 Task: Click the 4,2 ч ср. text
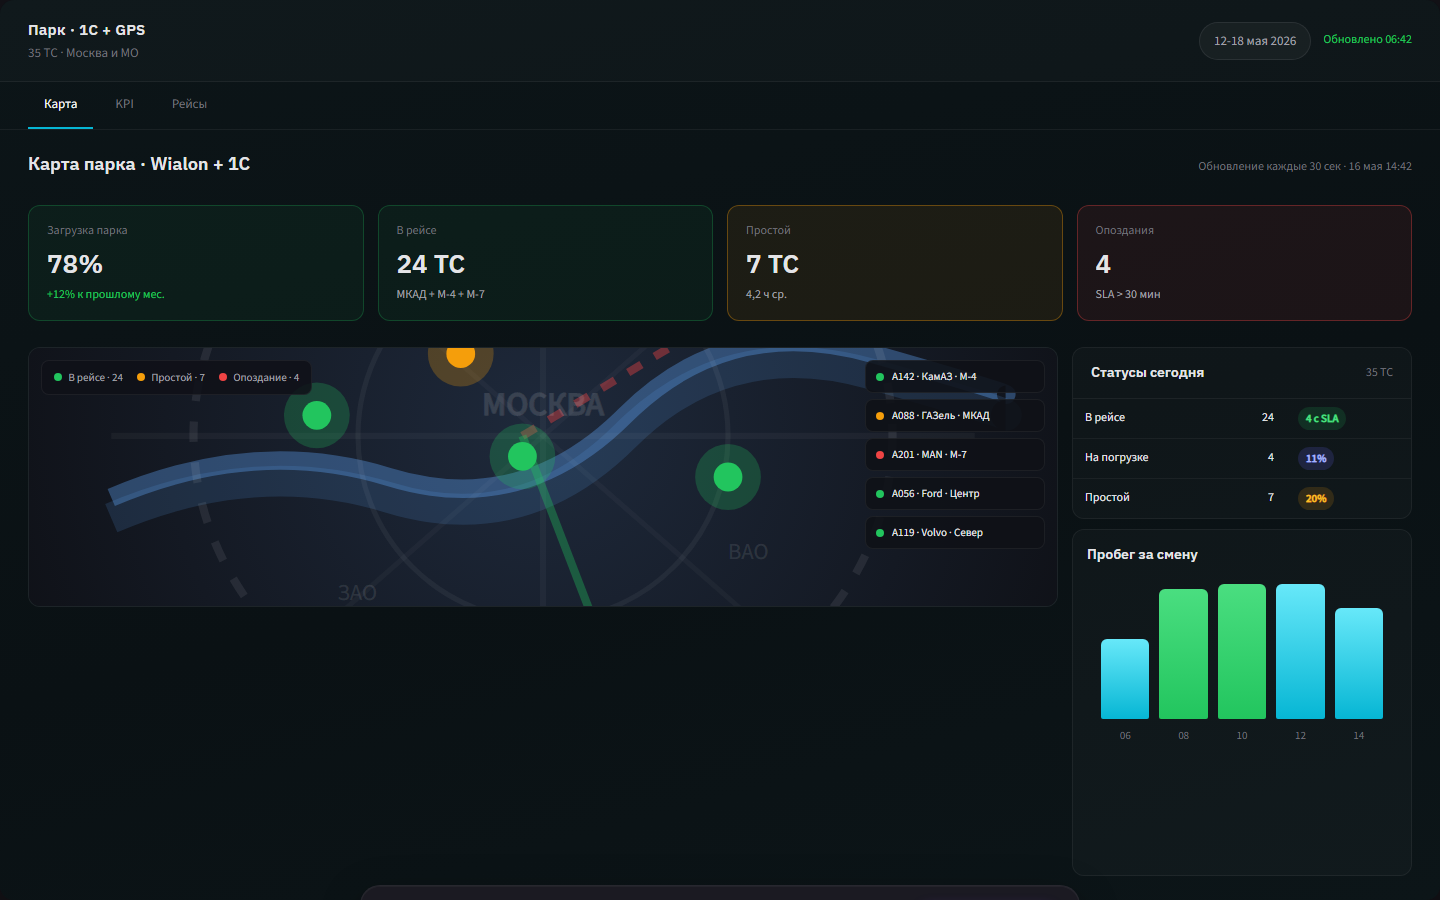(x=766, y=295)
